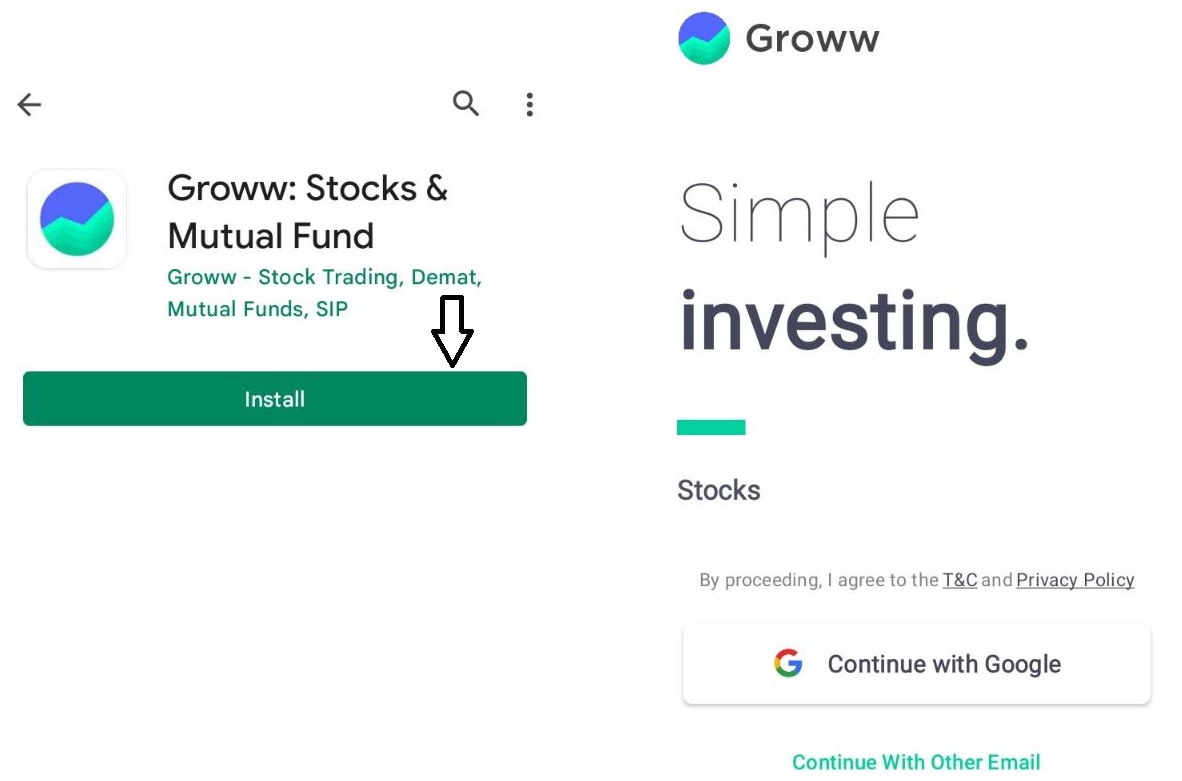Click Continue with Google
Screen dimensions: 1182x781
pos(915,663)
